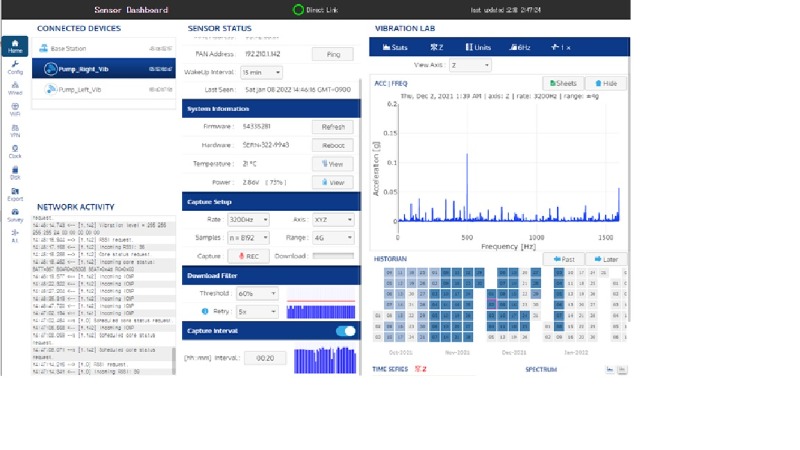Click the Download progress bar
This screenshot has width=800, height=450.
point(333,256)
